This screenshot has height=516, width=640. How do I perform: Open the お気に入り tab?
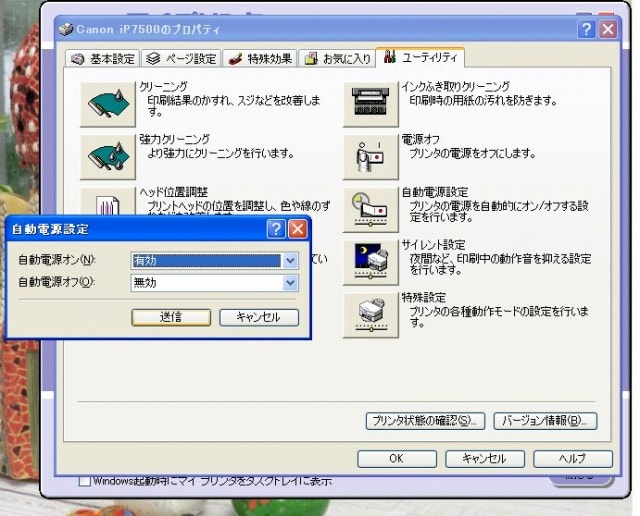(x=336, y=58)
